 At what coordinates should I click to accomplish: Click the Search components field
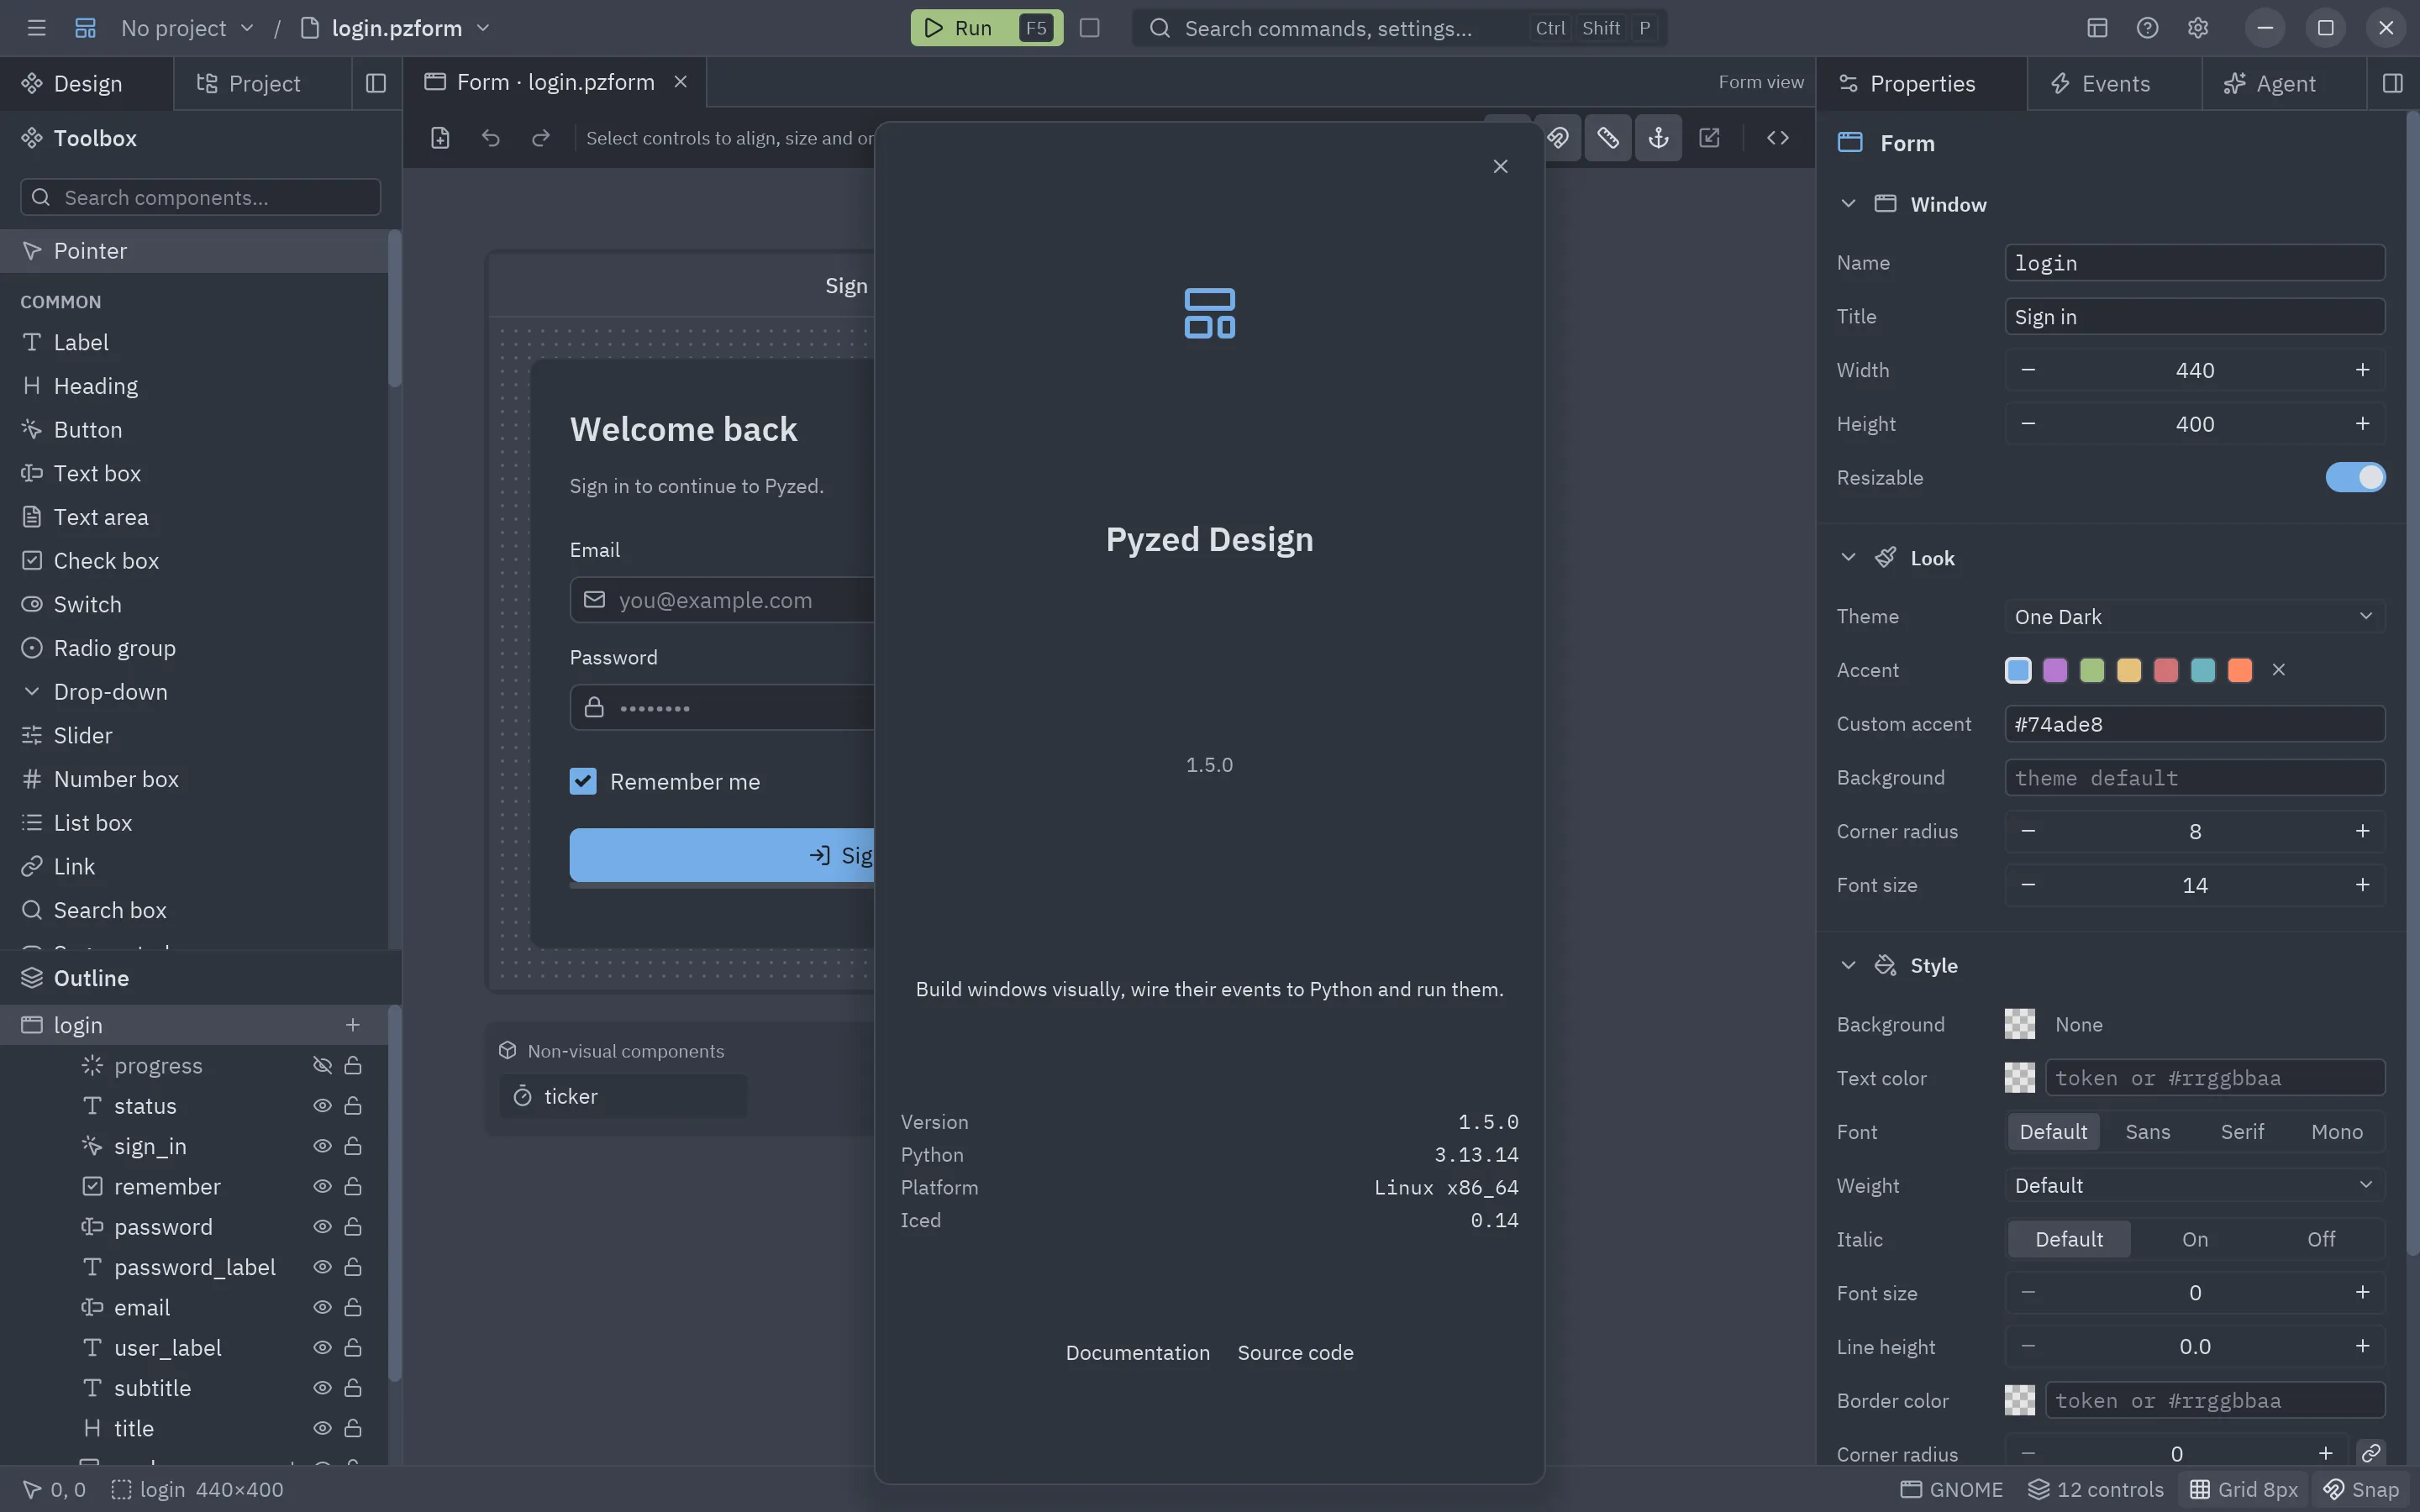tap(200, 197)
